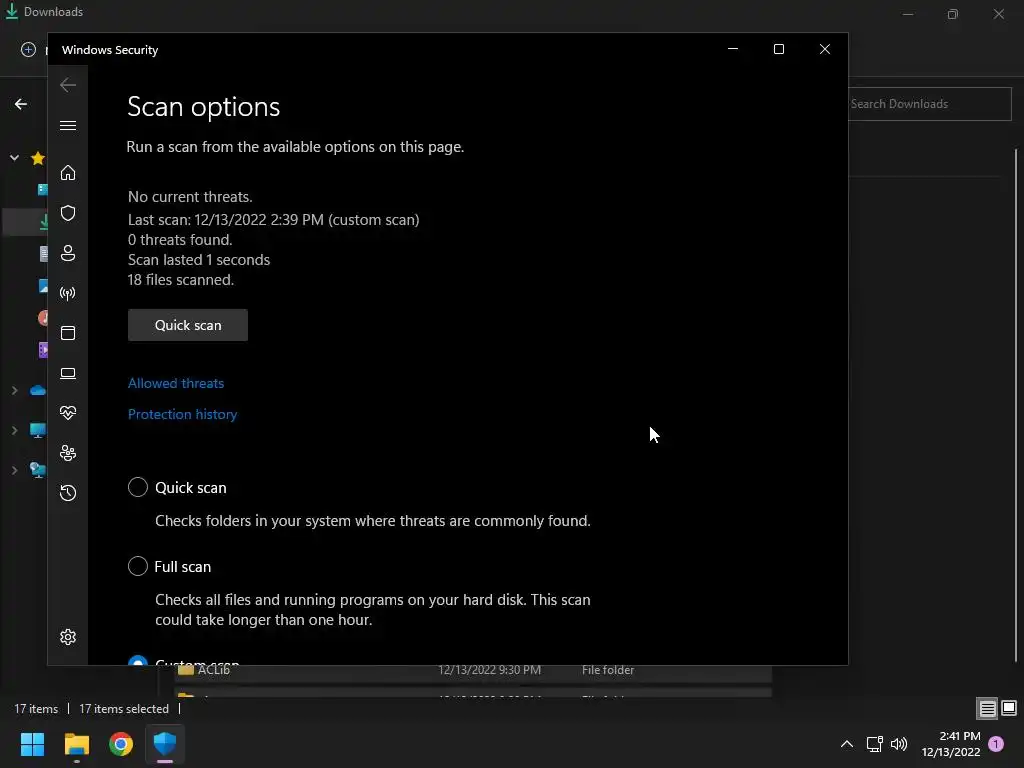Viewport: 1024px width, 768px height.
Task: Go back using Windows Security back arrow
Action: (x=68, y=85)
